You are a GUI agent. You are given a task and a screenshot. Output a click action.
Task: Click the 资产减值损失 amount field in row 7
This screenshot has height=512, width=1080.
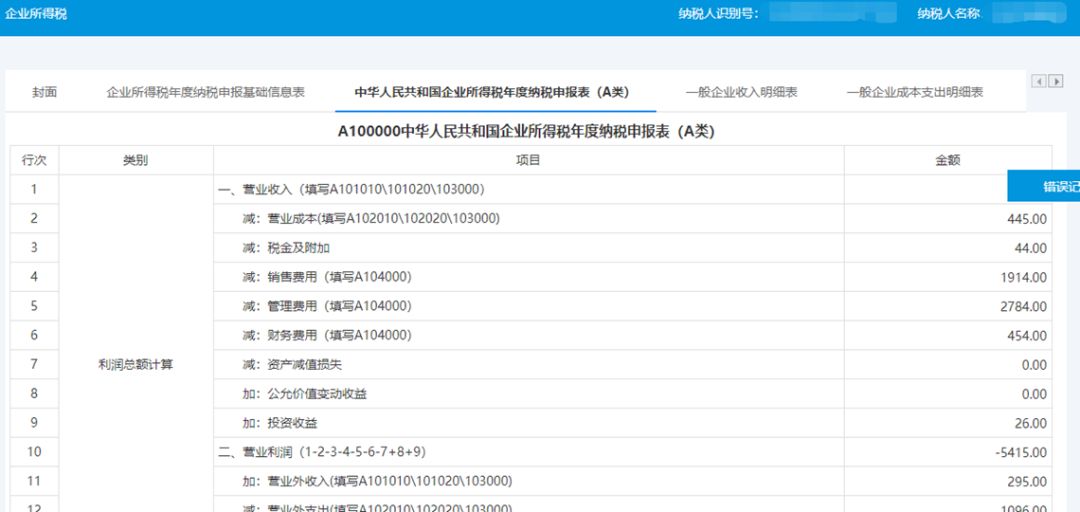tap(947, 365)
